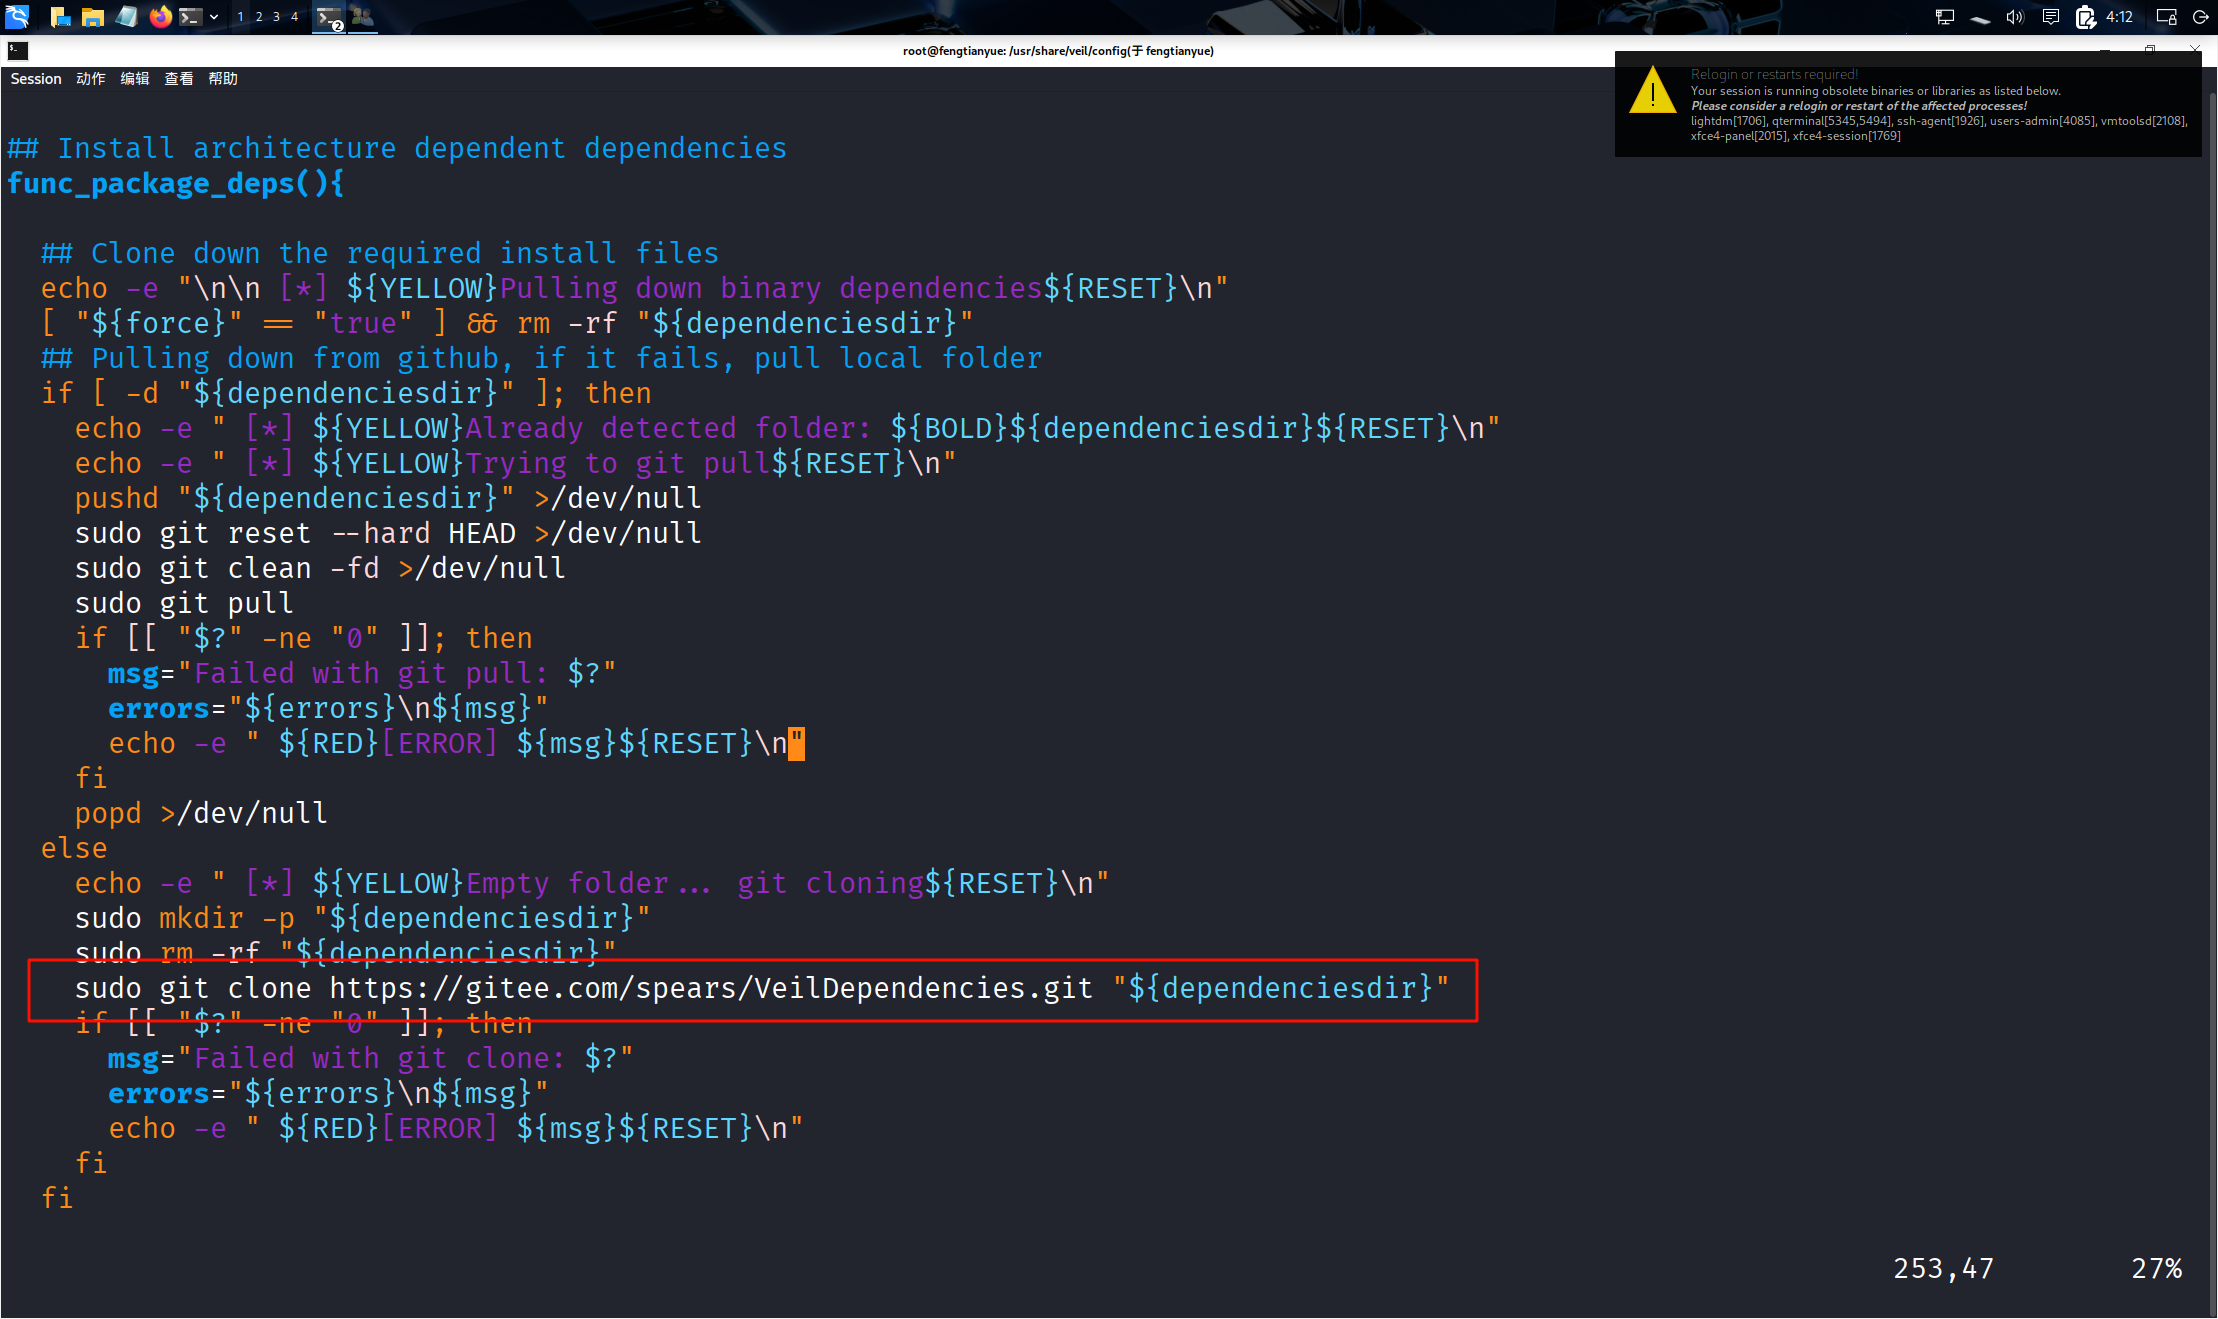Open the Kali applications menu
The image size is (2218, 1319).
(x=17, y=16)
